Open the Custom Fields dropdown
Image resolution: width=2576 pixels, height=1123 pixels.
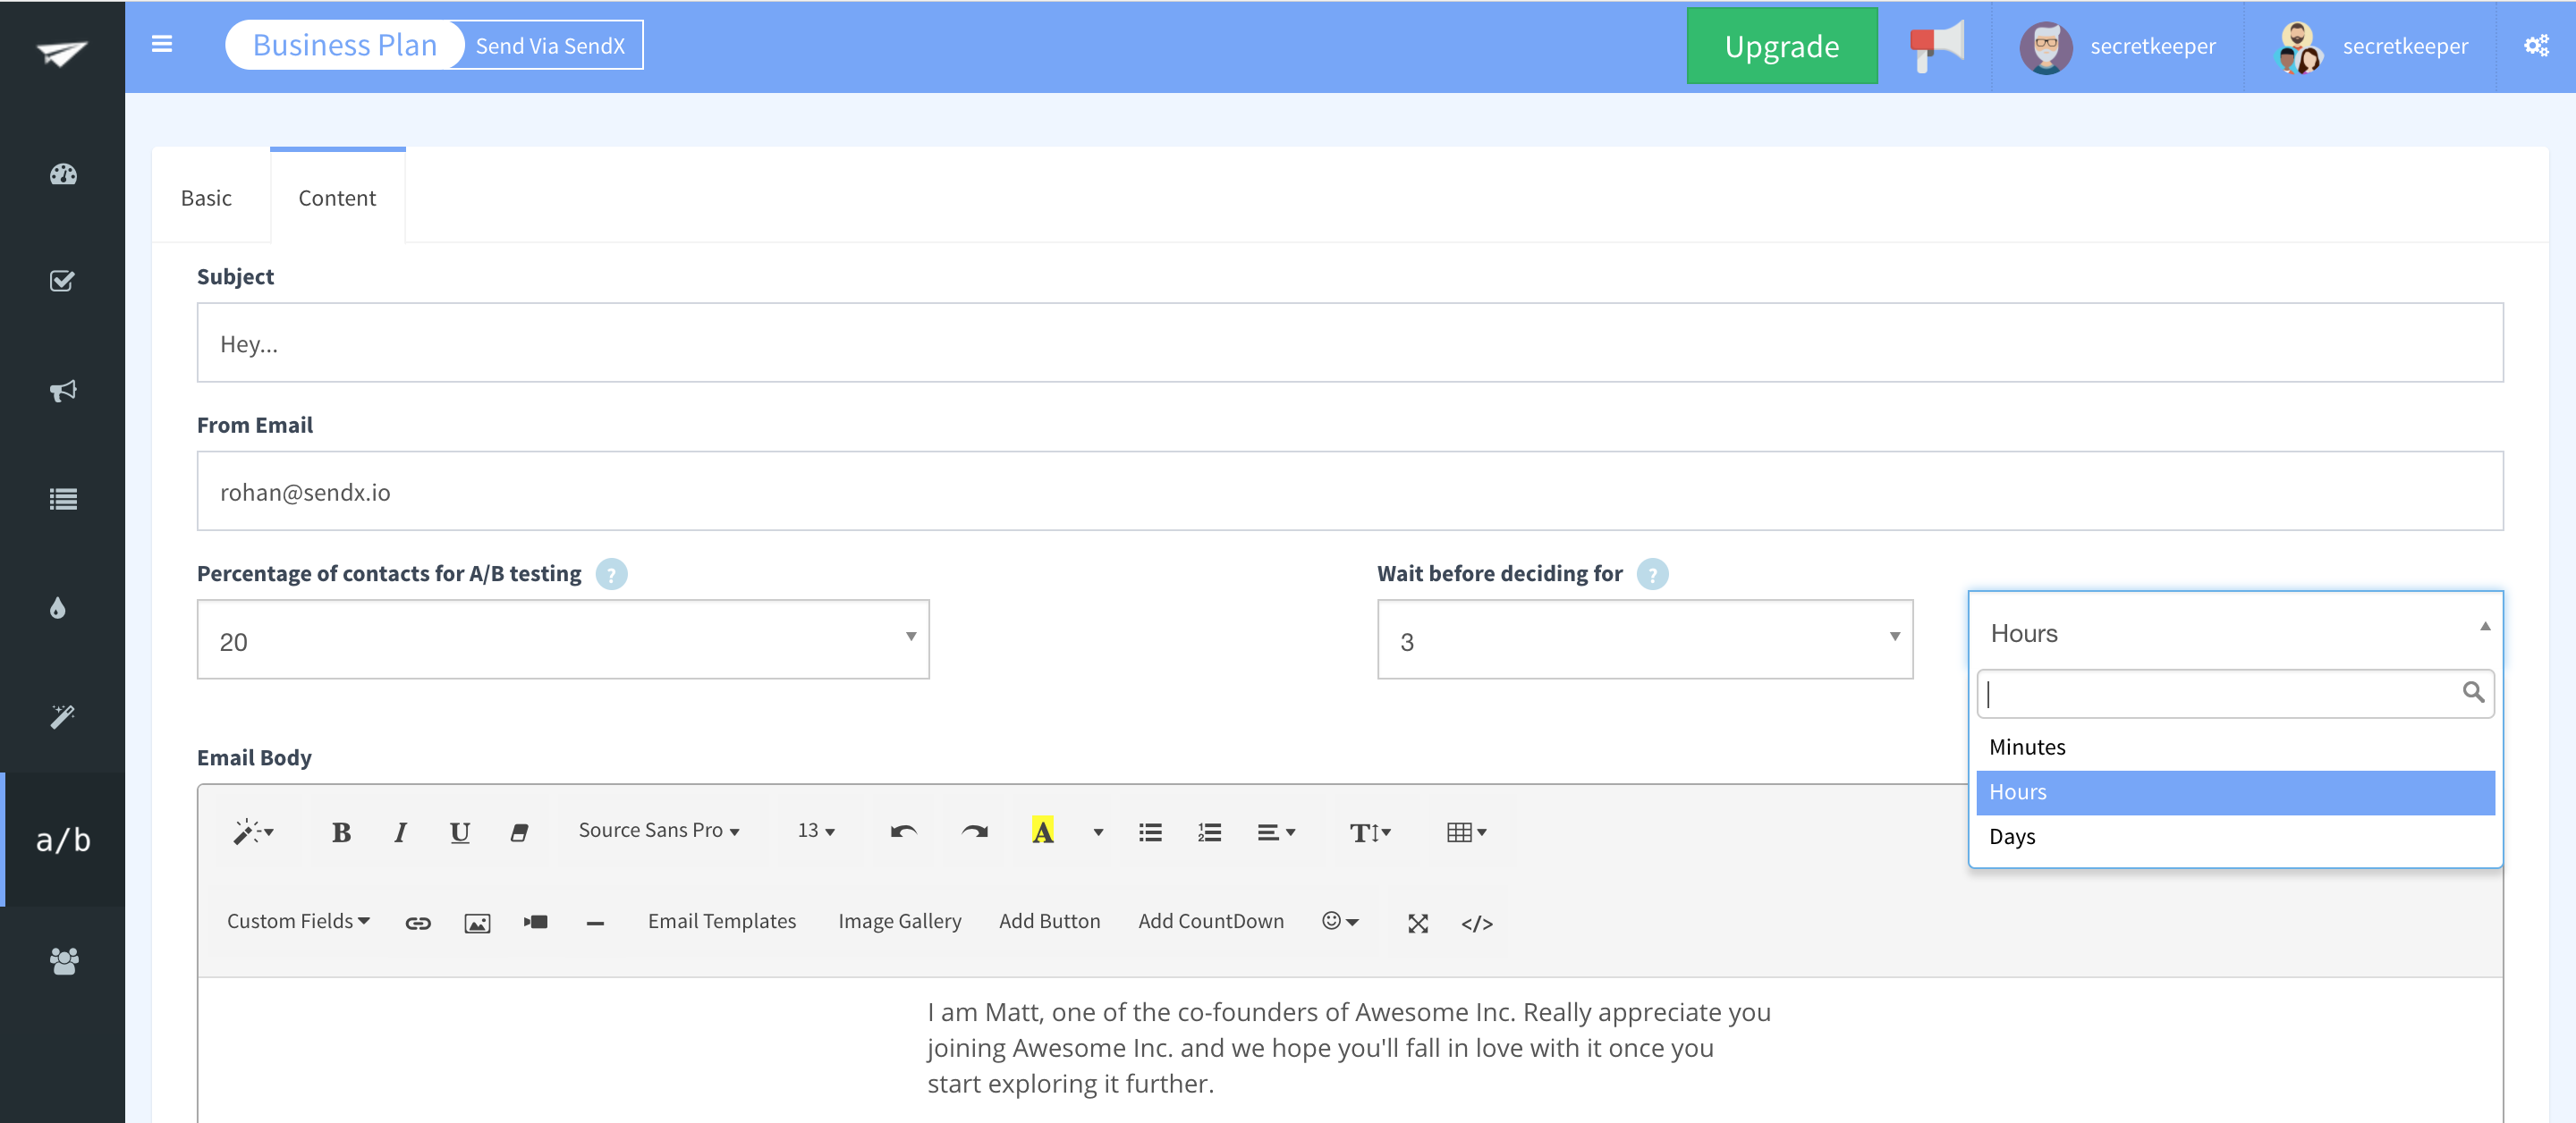(x=298, y=921)
